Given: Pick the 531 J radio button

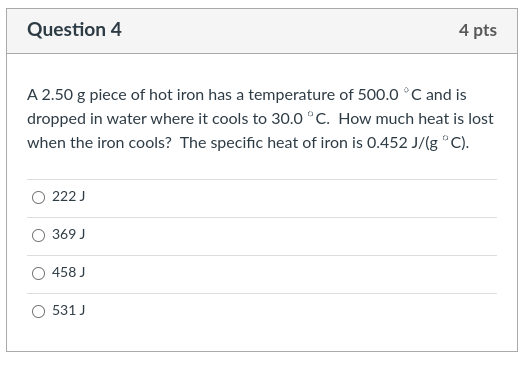Looking at the screenshot, I should coord(38,311).
